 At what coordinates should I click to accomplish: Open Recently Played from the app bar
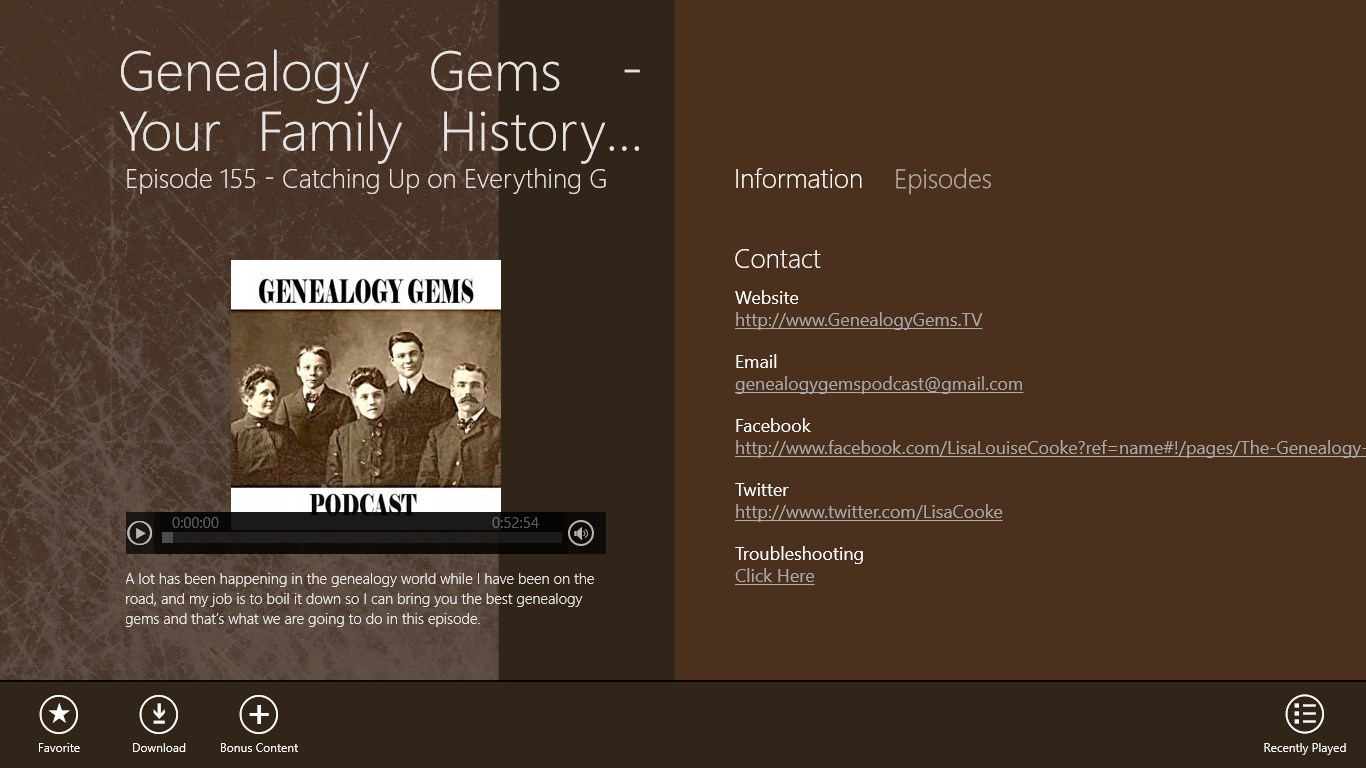(x=1304, y=715)
